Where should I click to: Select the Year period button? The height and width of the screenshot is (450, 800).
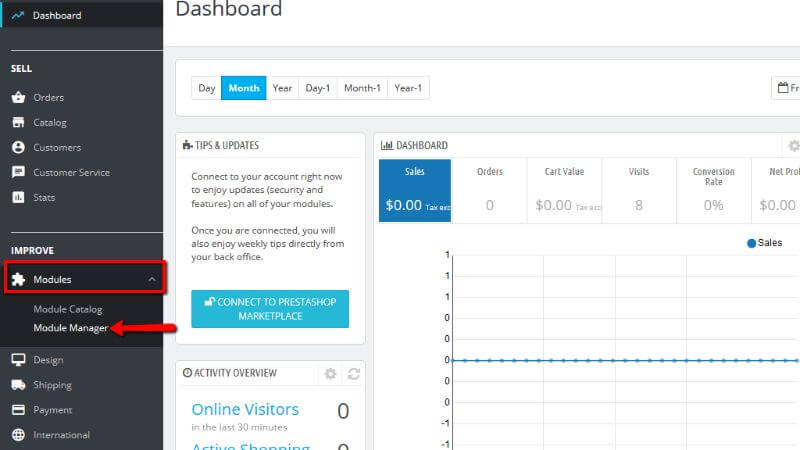click(x=282, y=88)
